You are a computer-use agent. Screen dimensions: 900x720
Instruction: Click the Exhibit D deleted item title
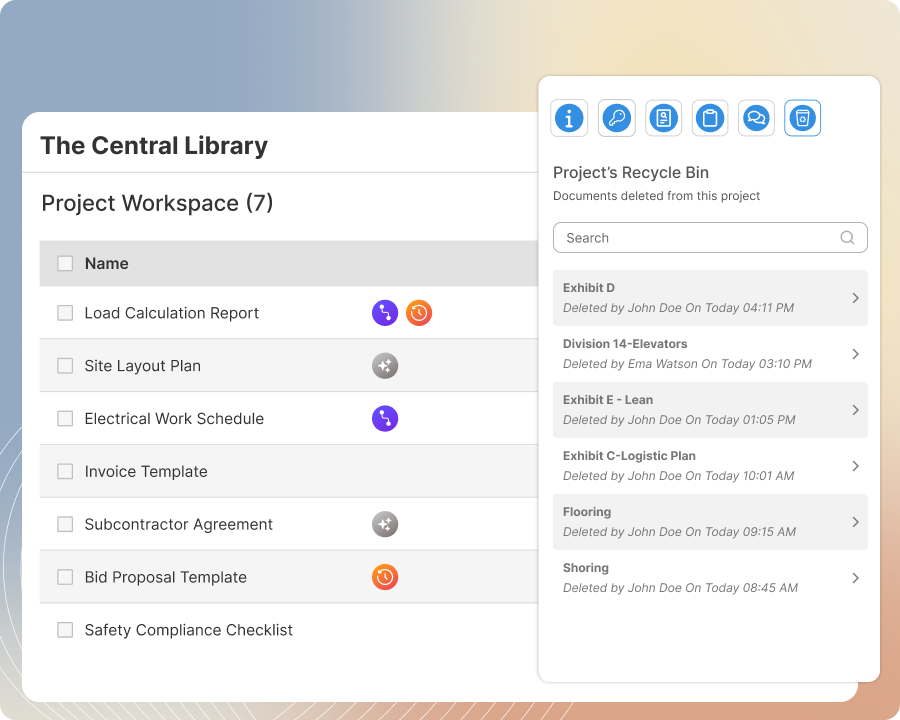[589, 288]
